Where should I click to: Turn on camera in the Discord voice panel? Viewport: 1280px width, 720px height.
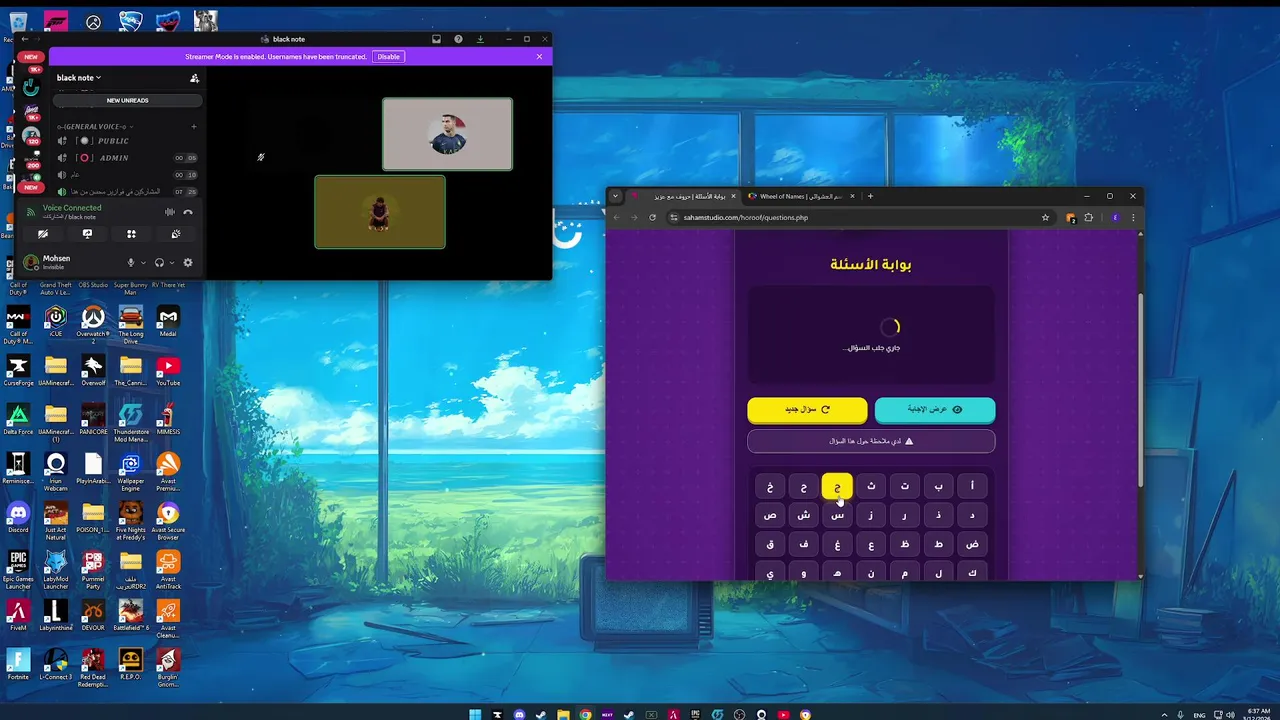43,234
